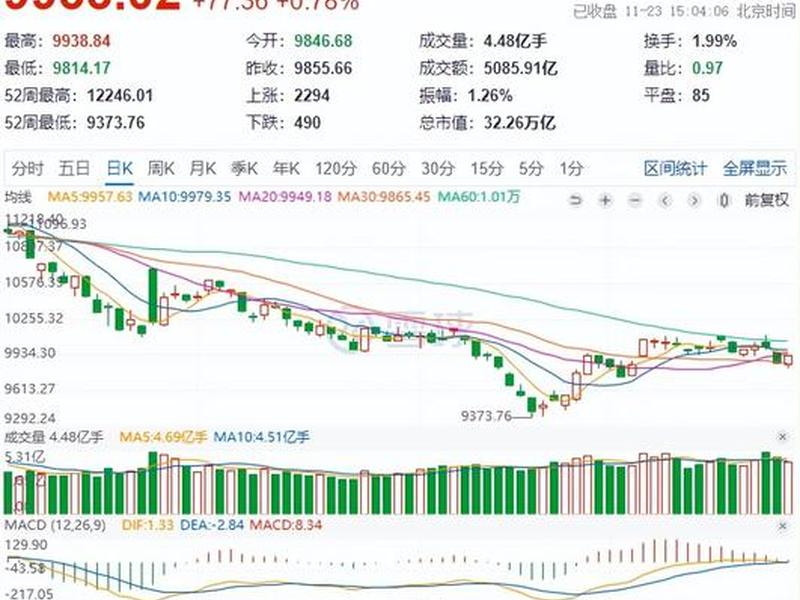Close the MACD indicator panel
Screen dimensions: 800x600
pos(782,526)
